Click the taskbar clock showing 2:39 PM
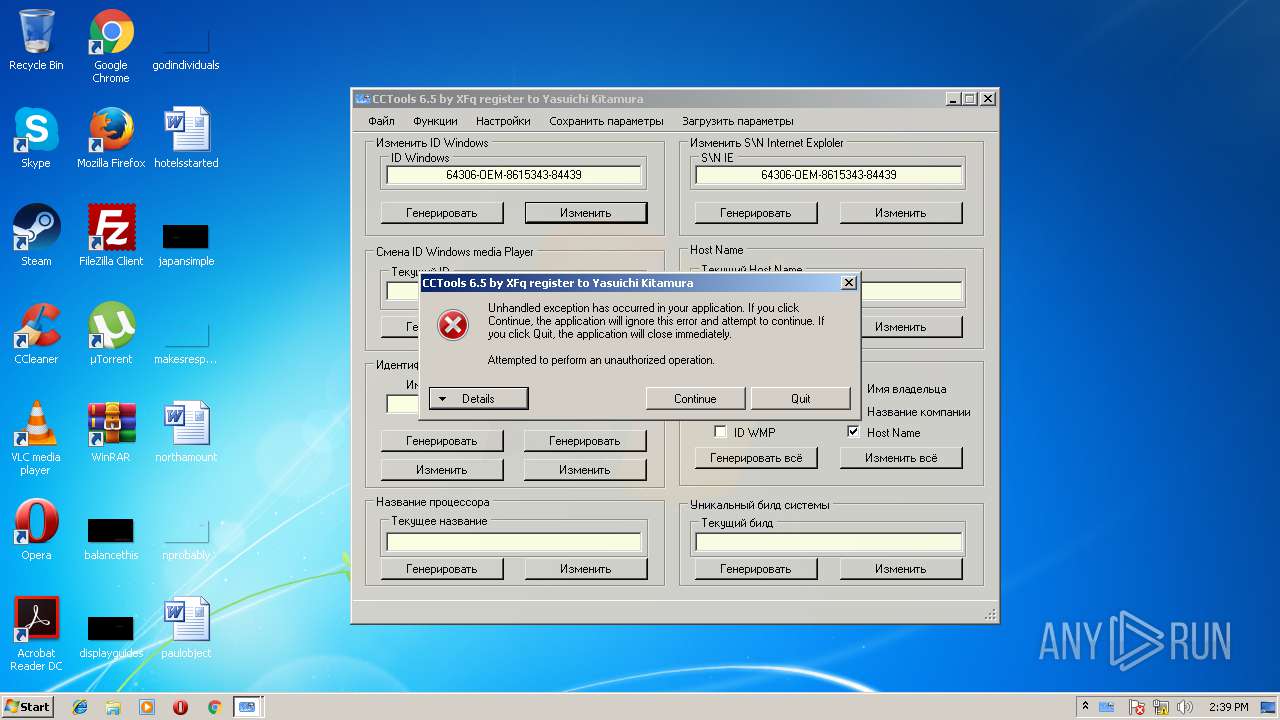Screen dimensions: 1280x720 pyautogui.click(x=1228, y=707)
